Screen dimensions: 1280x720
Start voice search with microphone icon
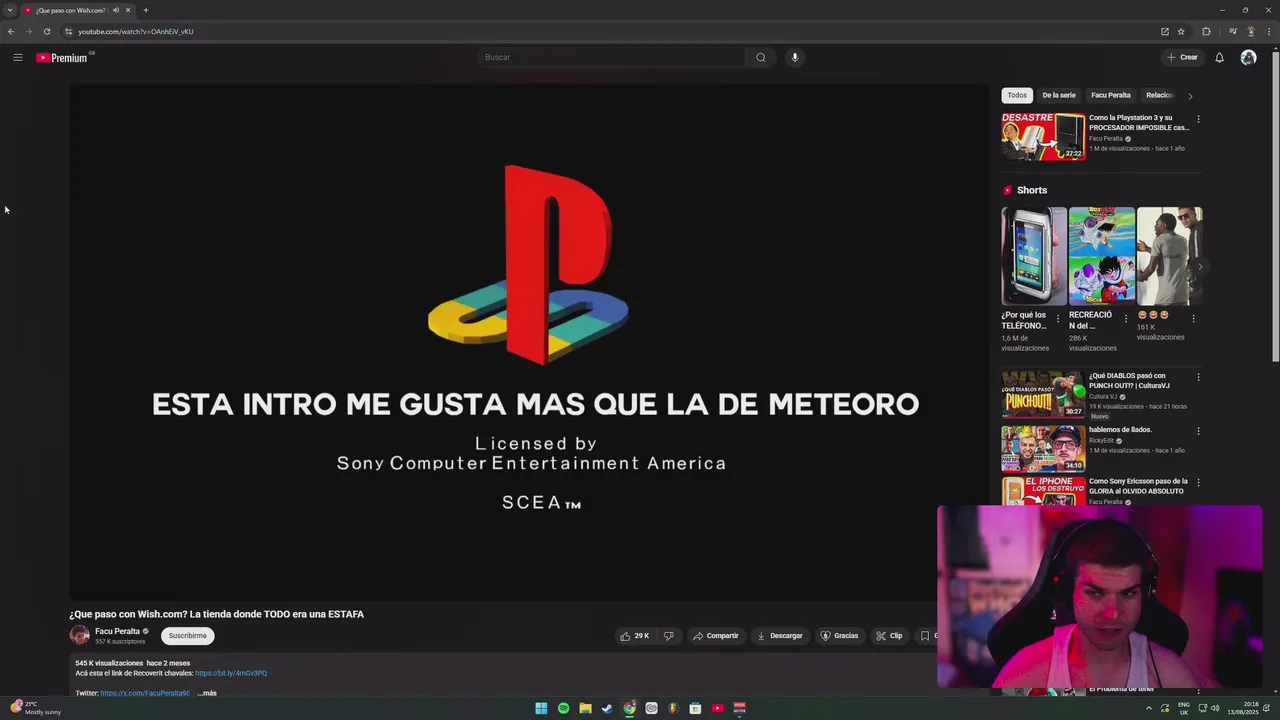tap(795, 57)
